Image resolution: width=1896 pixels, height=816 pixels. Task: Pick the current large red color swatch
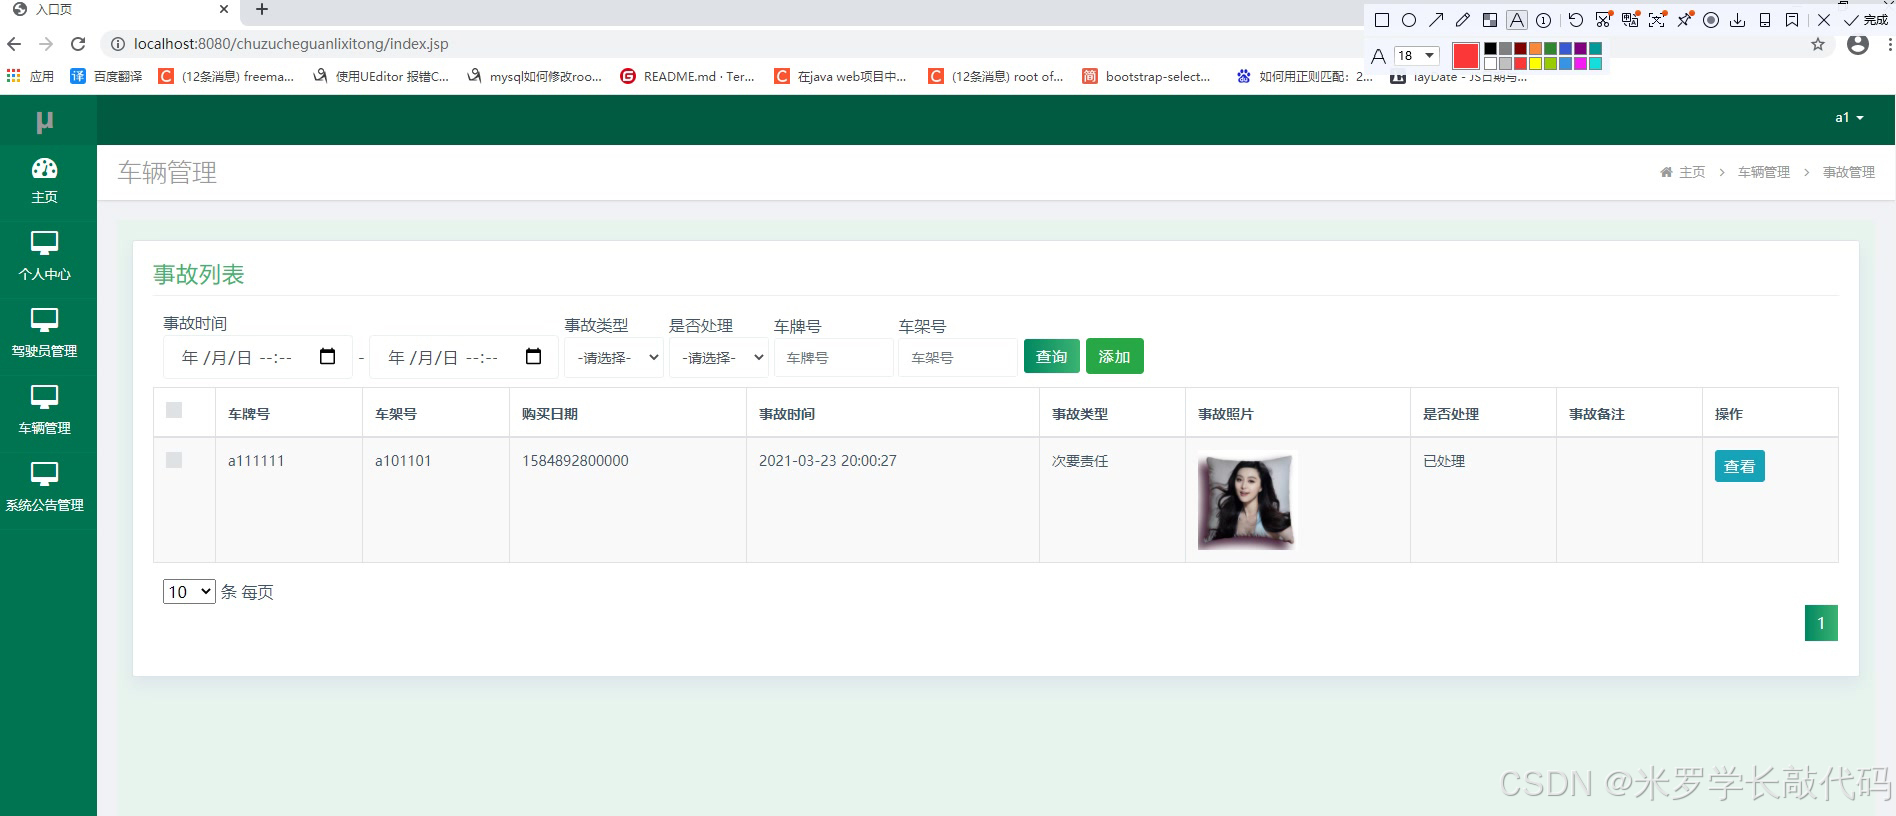point(1465,56)
